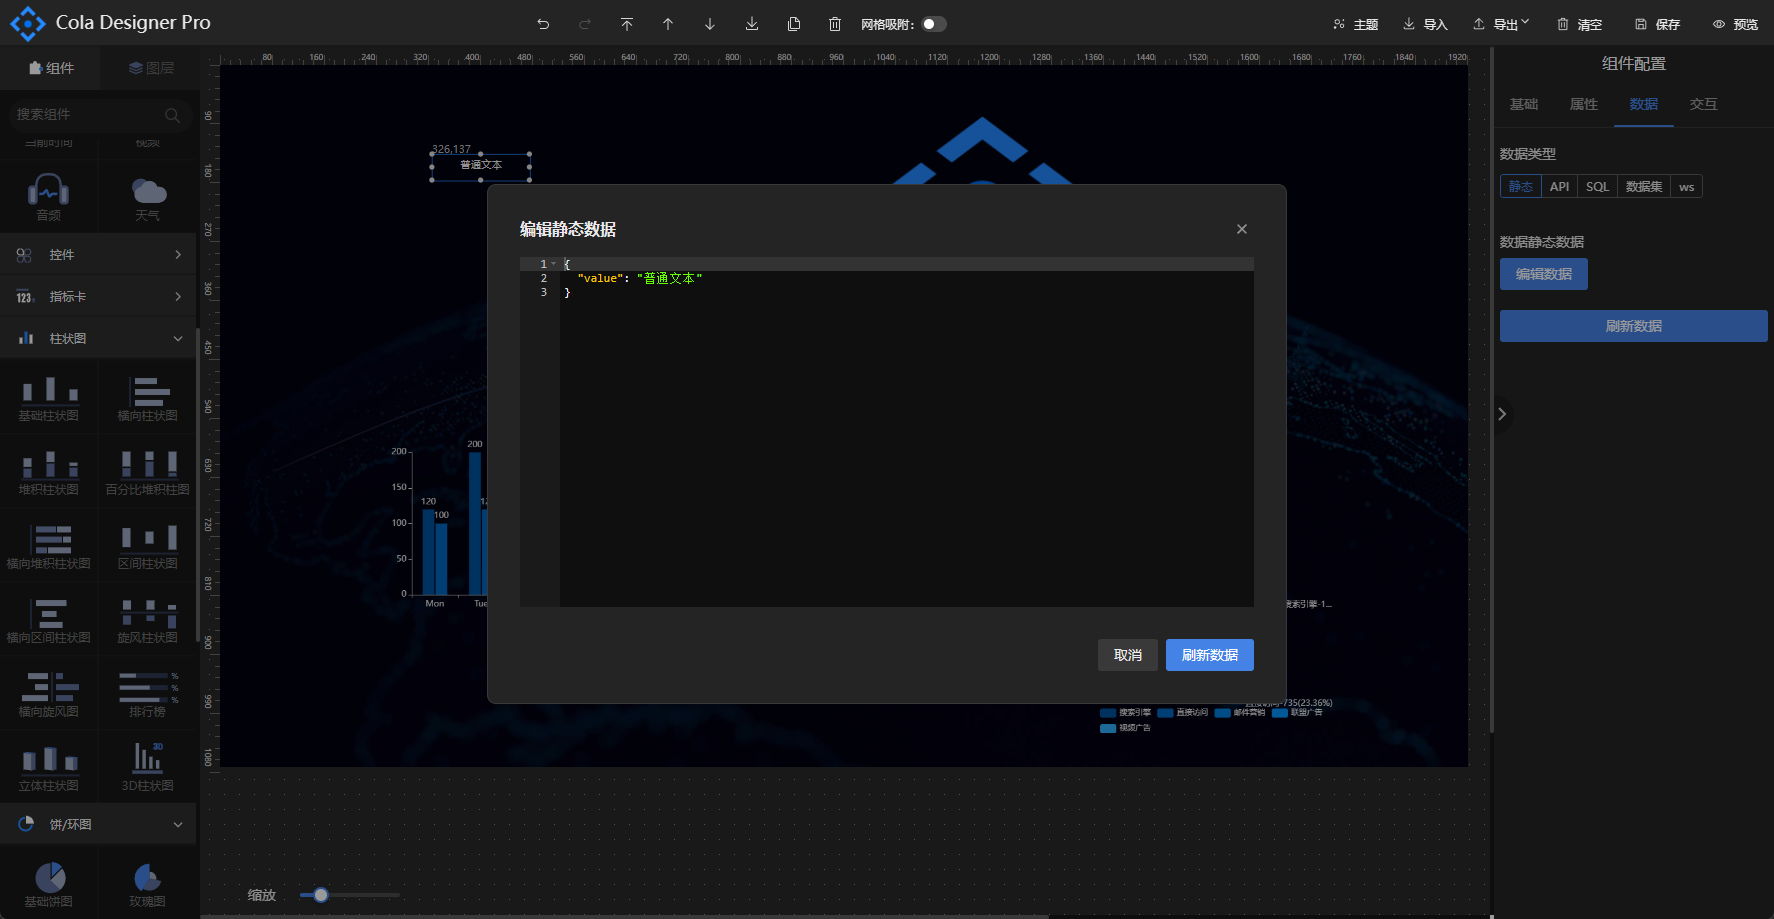
Task: Click the copy component icon
Action: coord(794,24)
